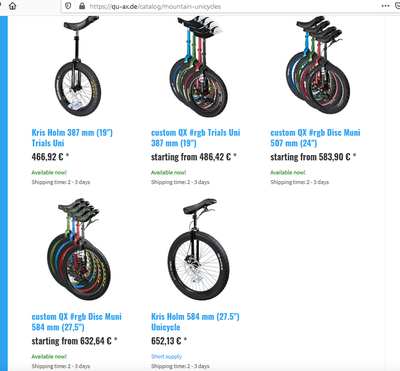Open the custom QX #rgb Trials Uni image
This screenshot has width=400, height=371.
(199, 67)
